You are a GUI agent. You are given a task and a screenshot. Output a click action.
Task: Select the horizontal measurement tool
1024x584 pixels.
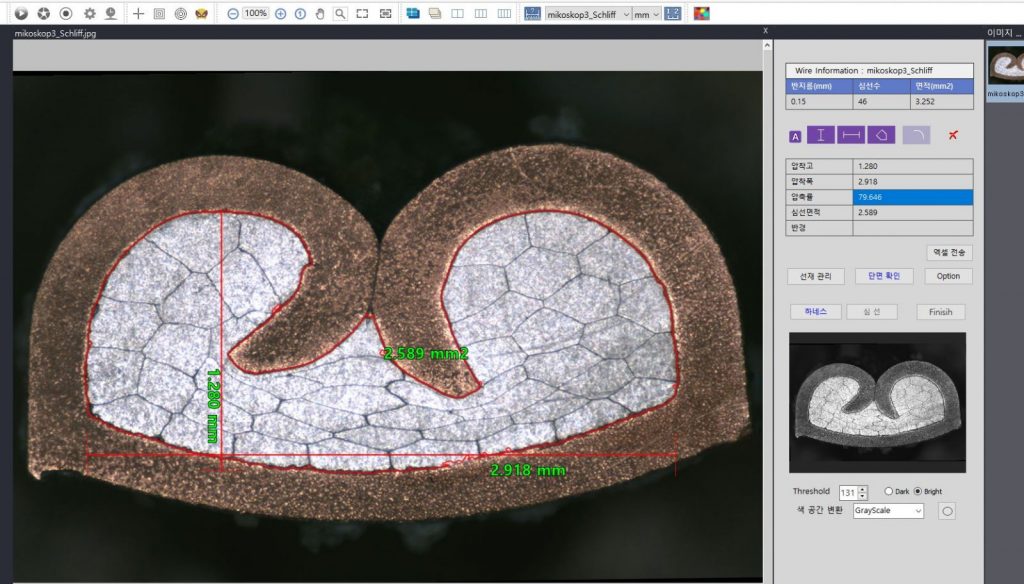point(851,134)
